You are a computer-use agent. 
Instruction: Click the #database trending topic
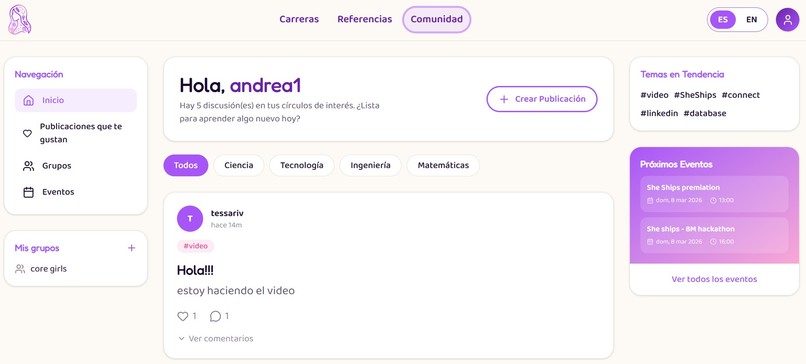point(705,114)
